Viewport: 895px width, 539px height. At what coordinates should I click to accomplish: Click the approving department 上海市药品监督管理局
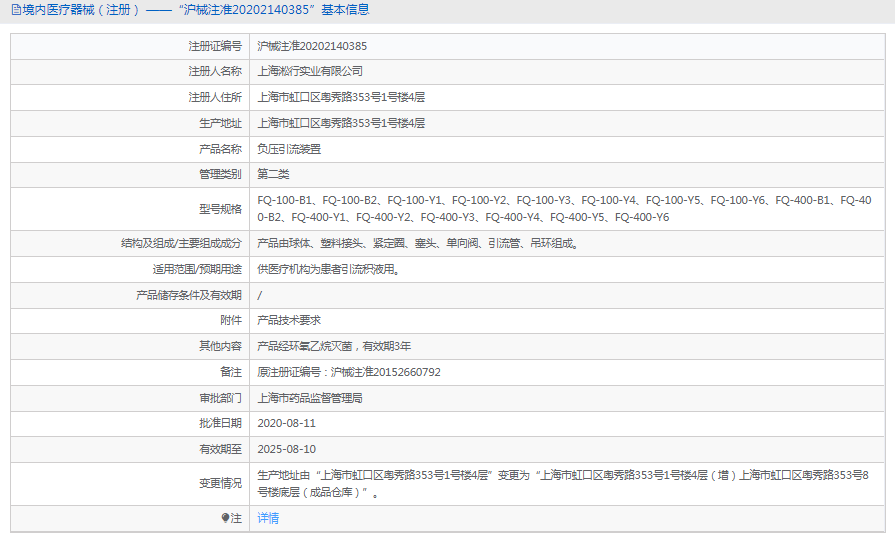coord(310,398)
